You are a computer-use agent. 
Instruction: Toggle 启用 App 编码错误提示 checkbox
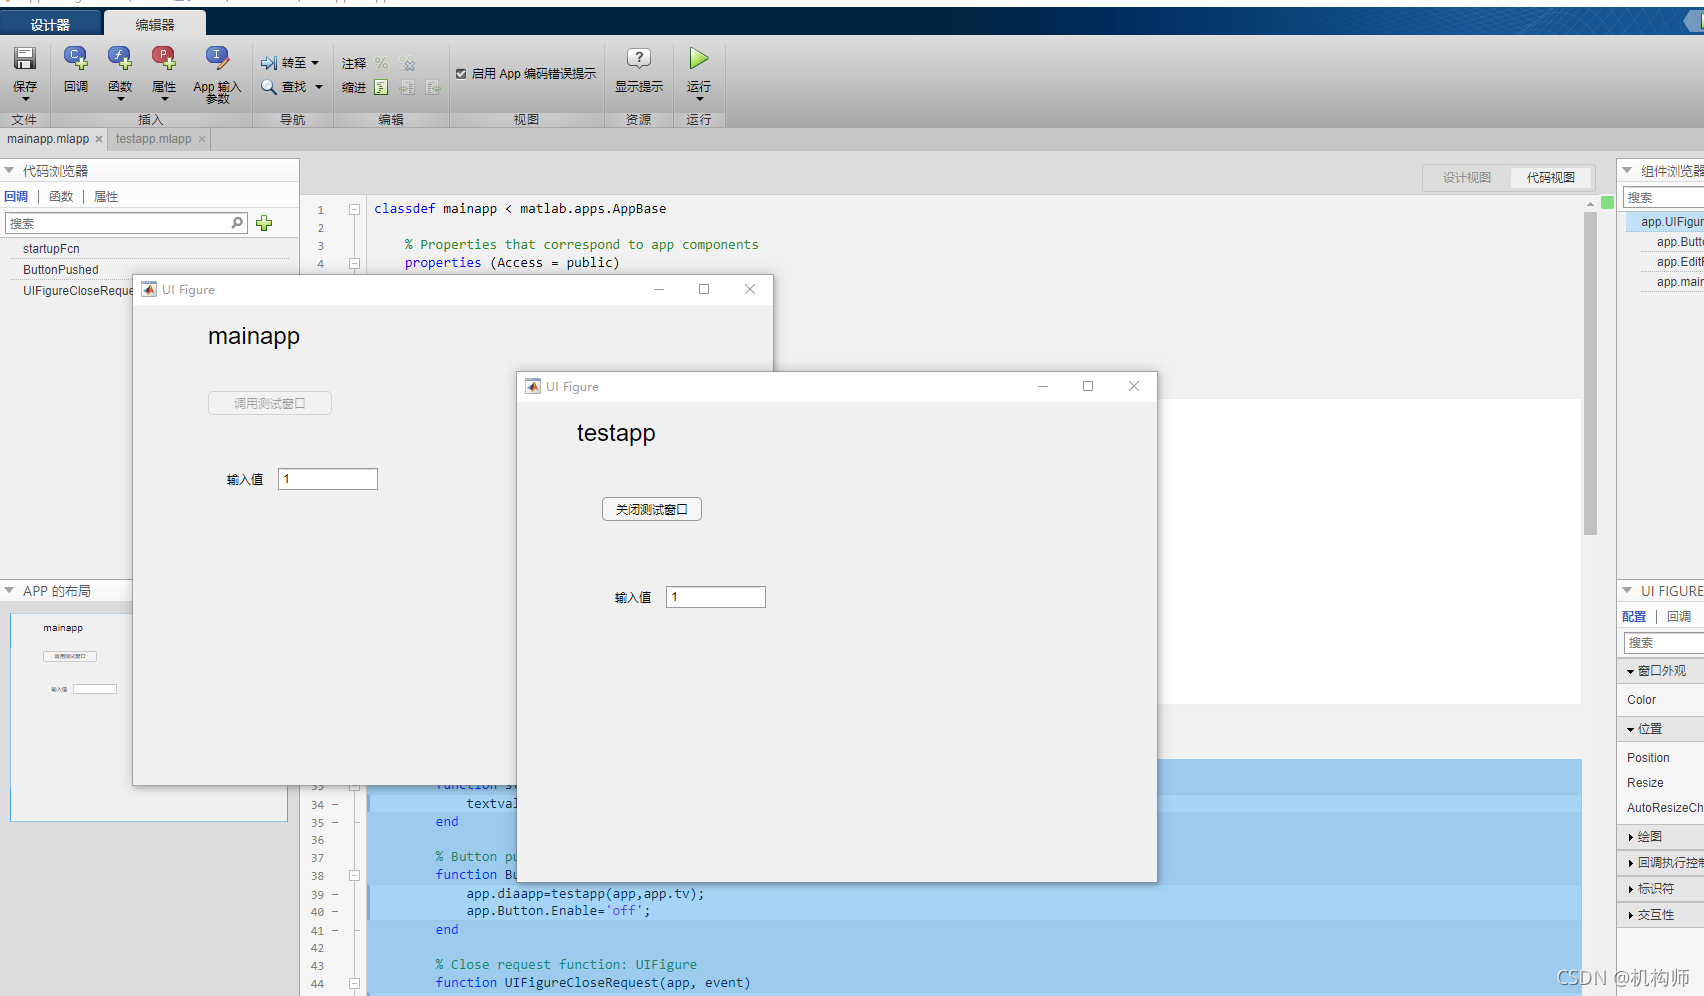[x=461, y=74]
